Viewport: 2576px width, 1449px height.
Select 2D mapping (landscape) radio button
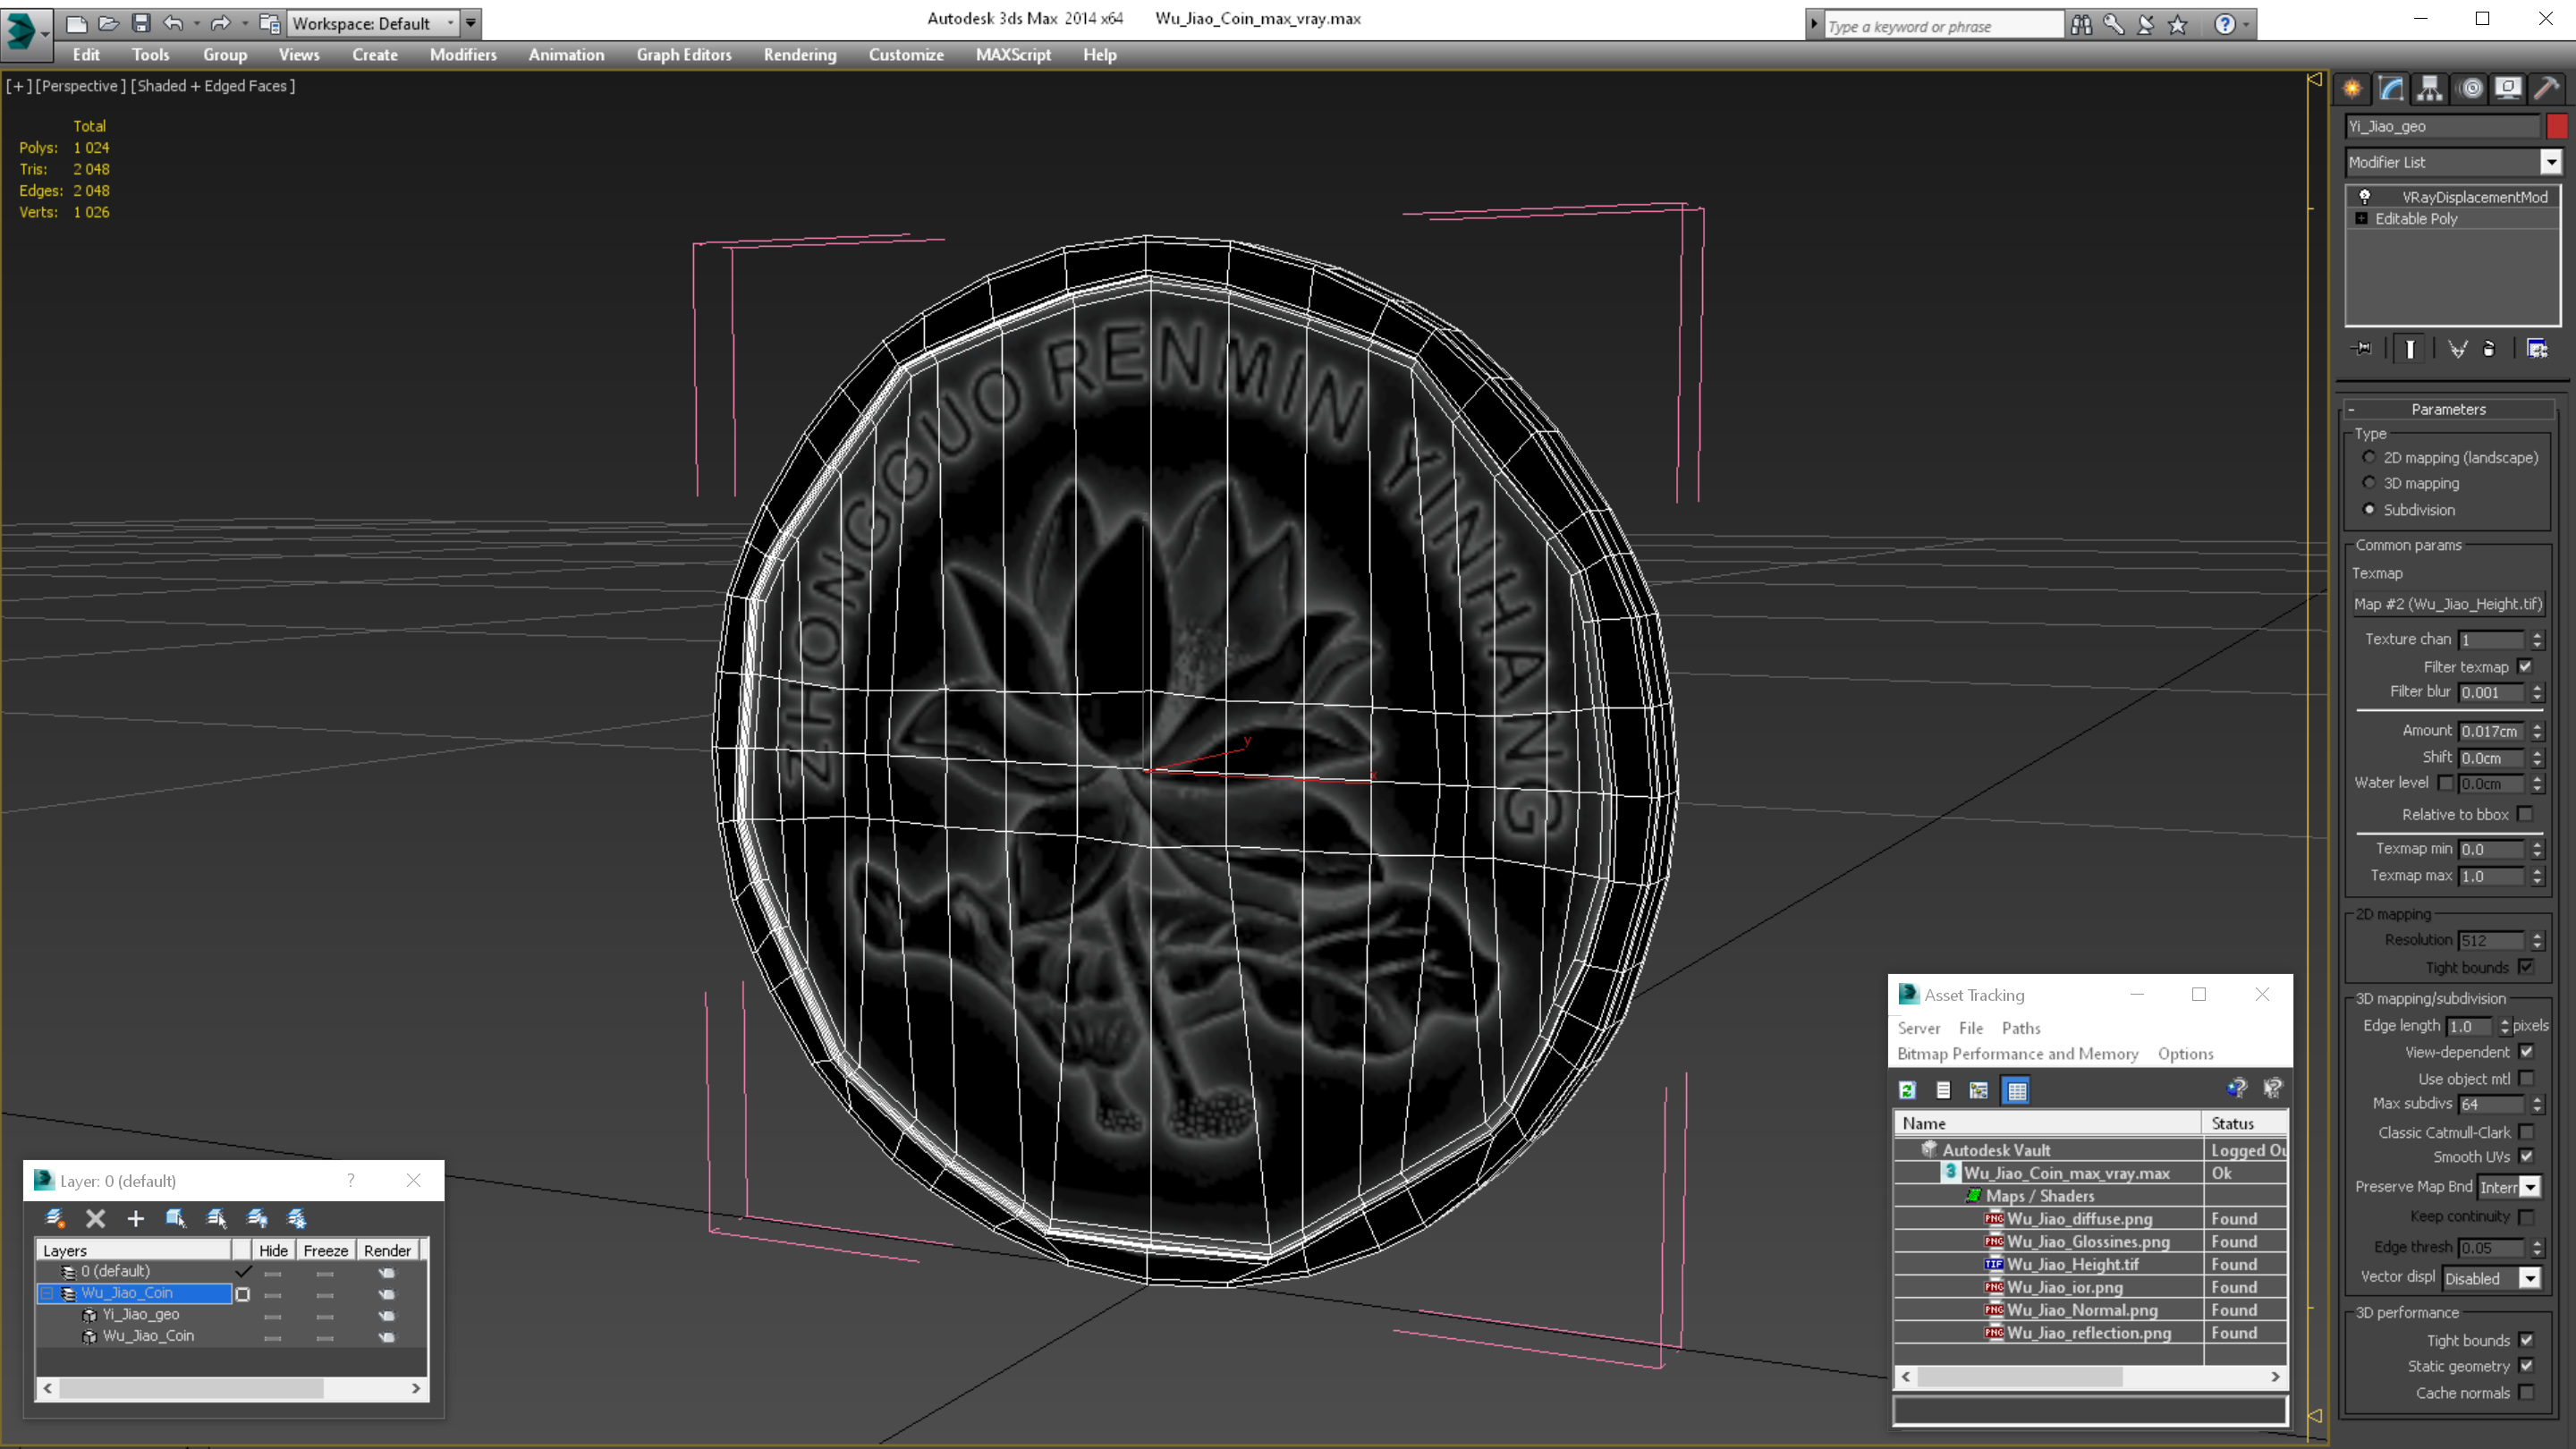[2369, 457]
